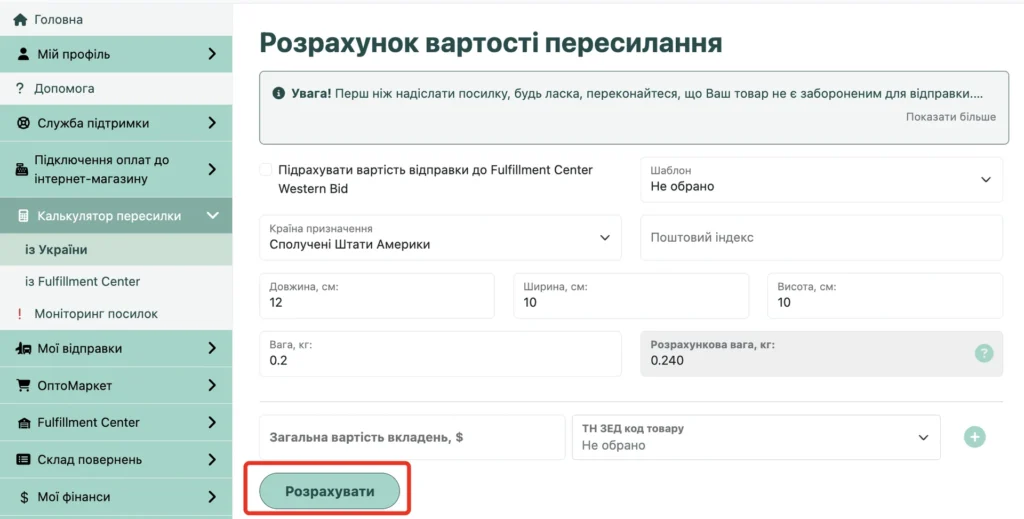1024x519 pixels.
Task: Expand Fulfillment Center menu chevron
Action: (212, 423)
